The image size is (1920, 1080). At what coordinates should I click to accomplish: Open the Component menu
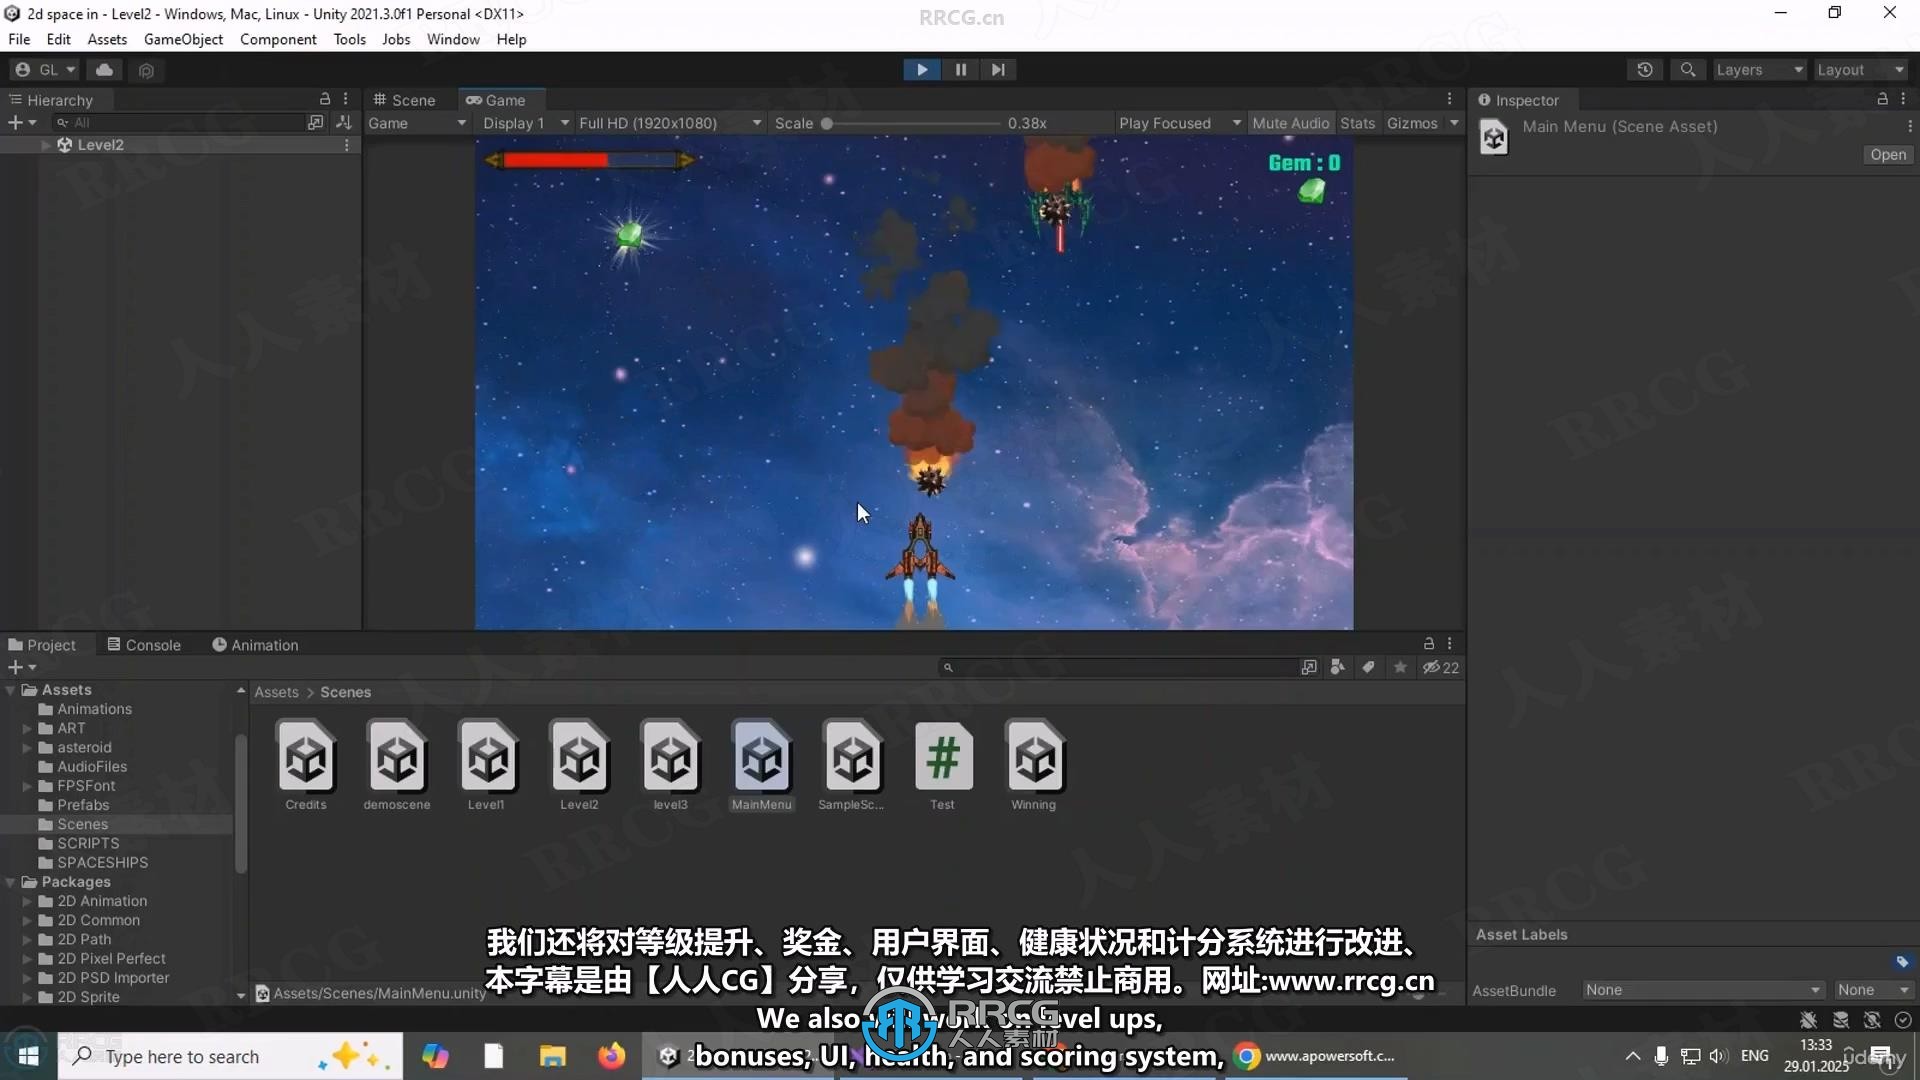click(x=278, y=39)
